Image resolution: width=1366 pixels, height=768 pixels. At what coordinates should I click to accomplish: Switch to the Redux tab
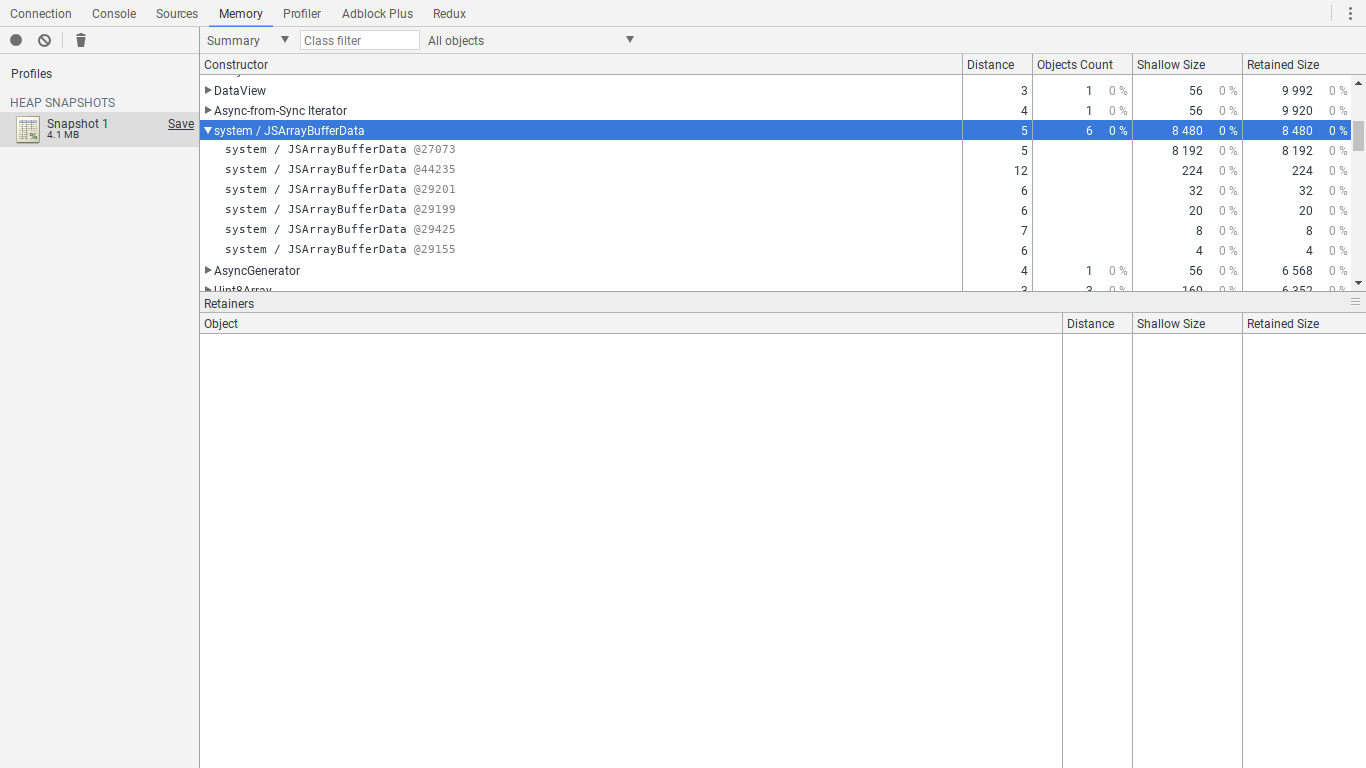449,14
